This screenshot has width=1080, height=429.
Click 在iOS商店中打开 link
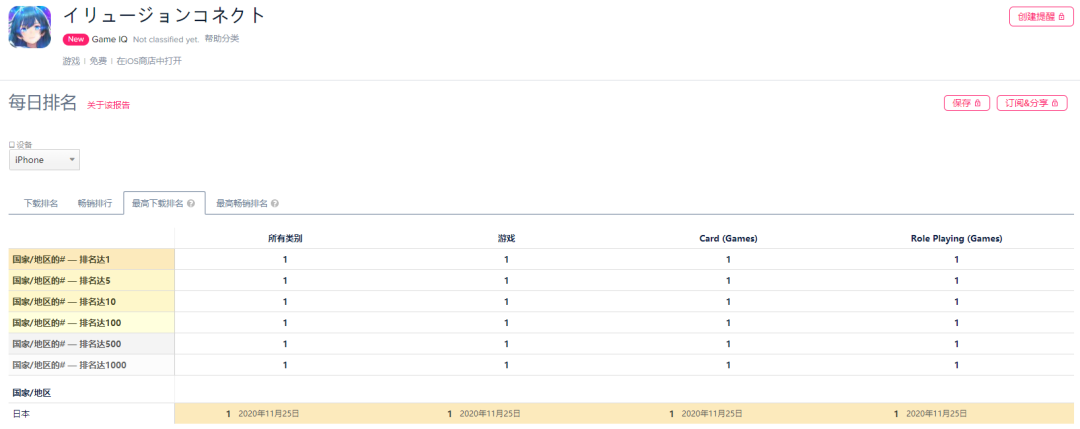coord(149,61)
